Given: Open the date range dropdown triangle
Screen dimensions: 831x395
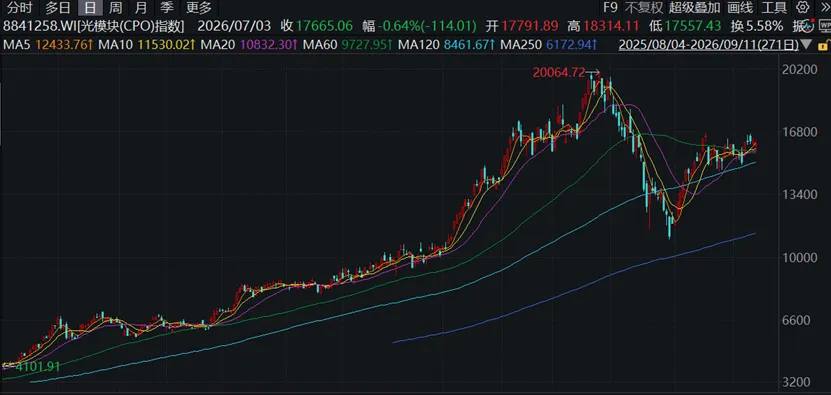Looking at the screenshot, I should (806, 44).
